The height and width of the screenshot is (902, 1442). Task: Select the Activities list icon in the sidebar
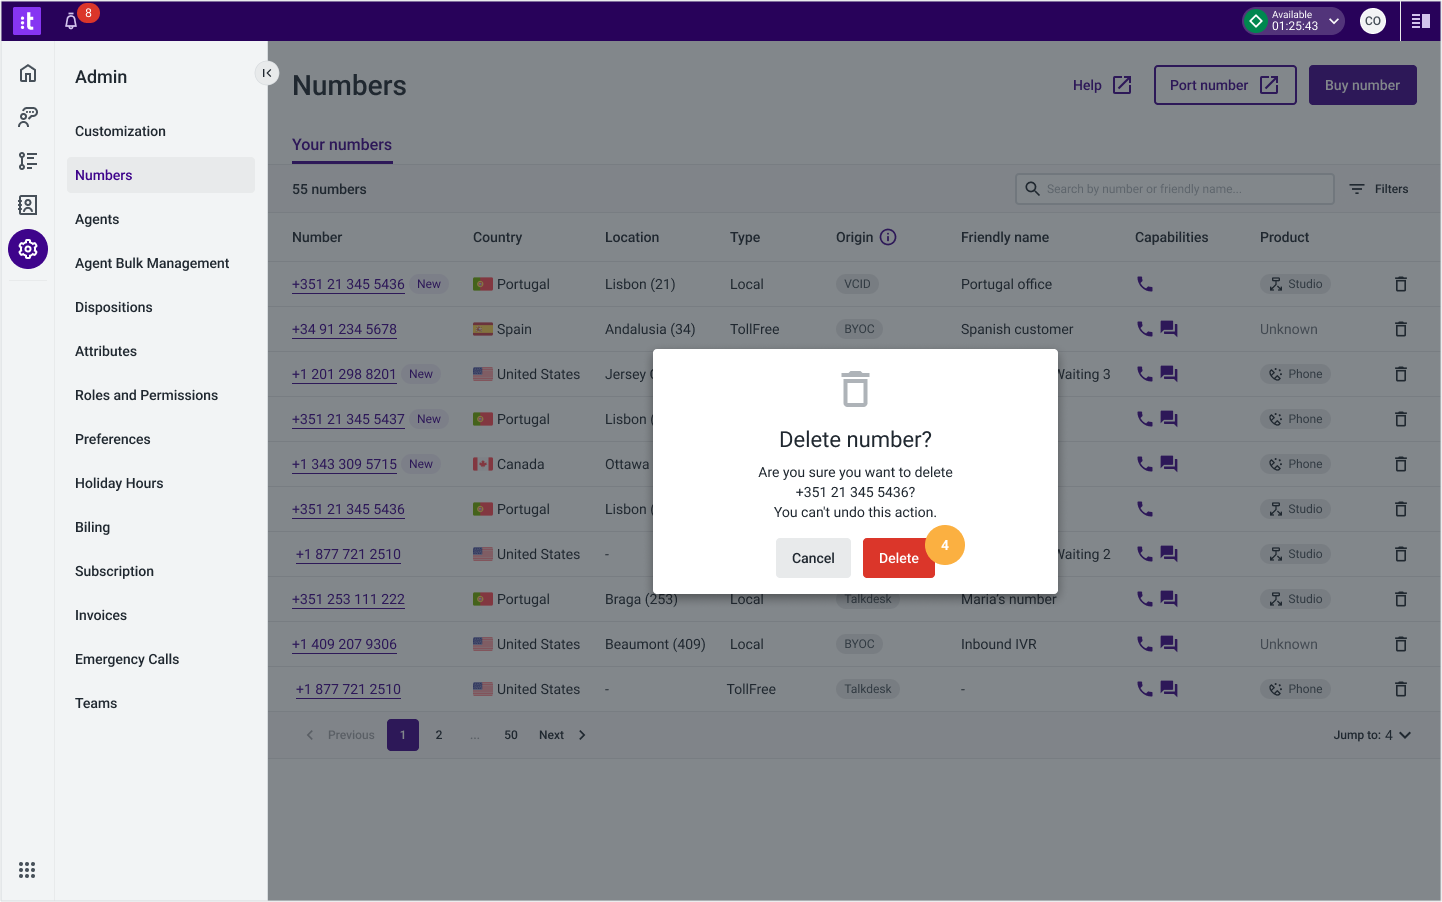pyautogui.click(x=27, y=161)
